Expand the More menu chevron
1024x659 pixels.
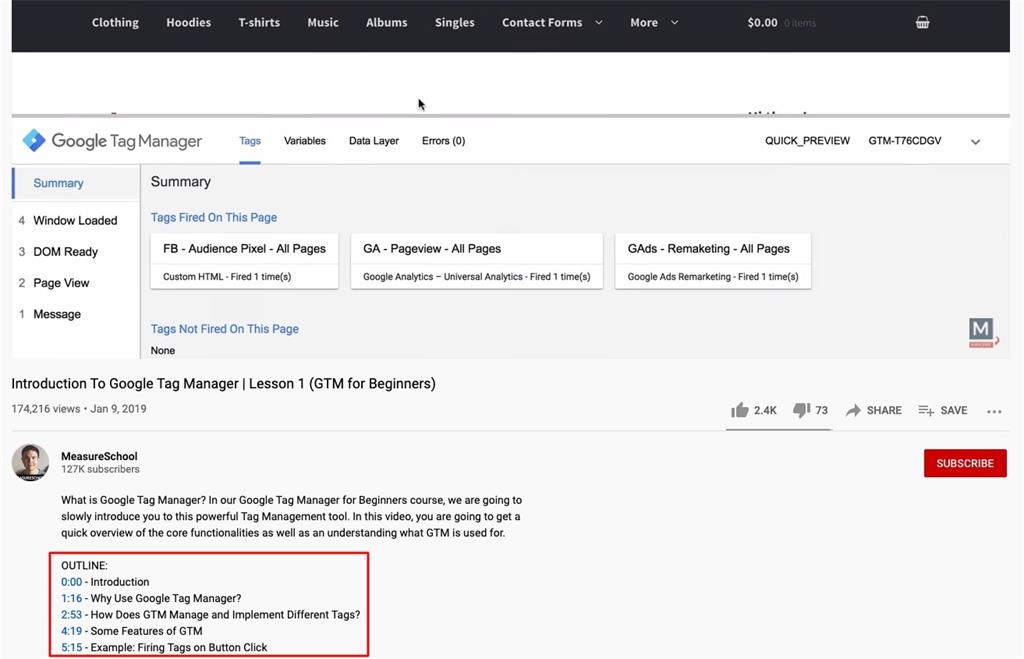click(x=674, y=22)
